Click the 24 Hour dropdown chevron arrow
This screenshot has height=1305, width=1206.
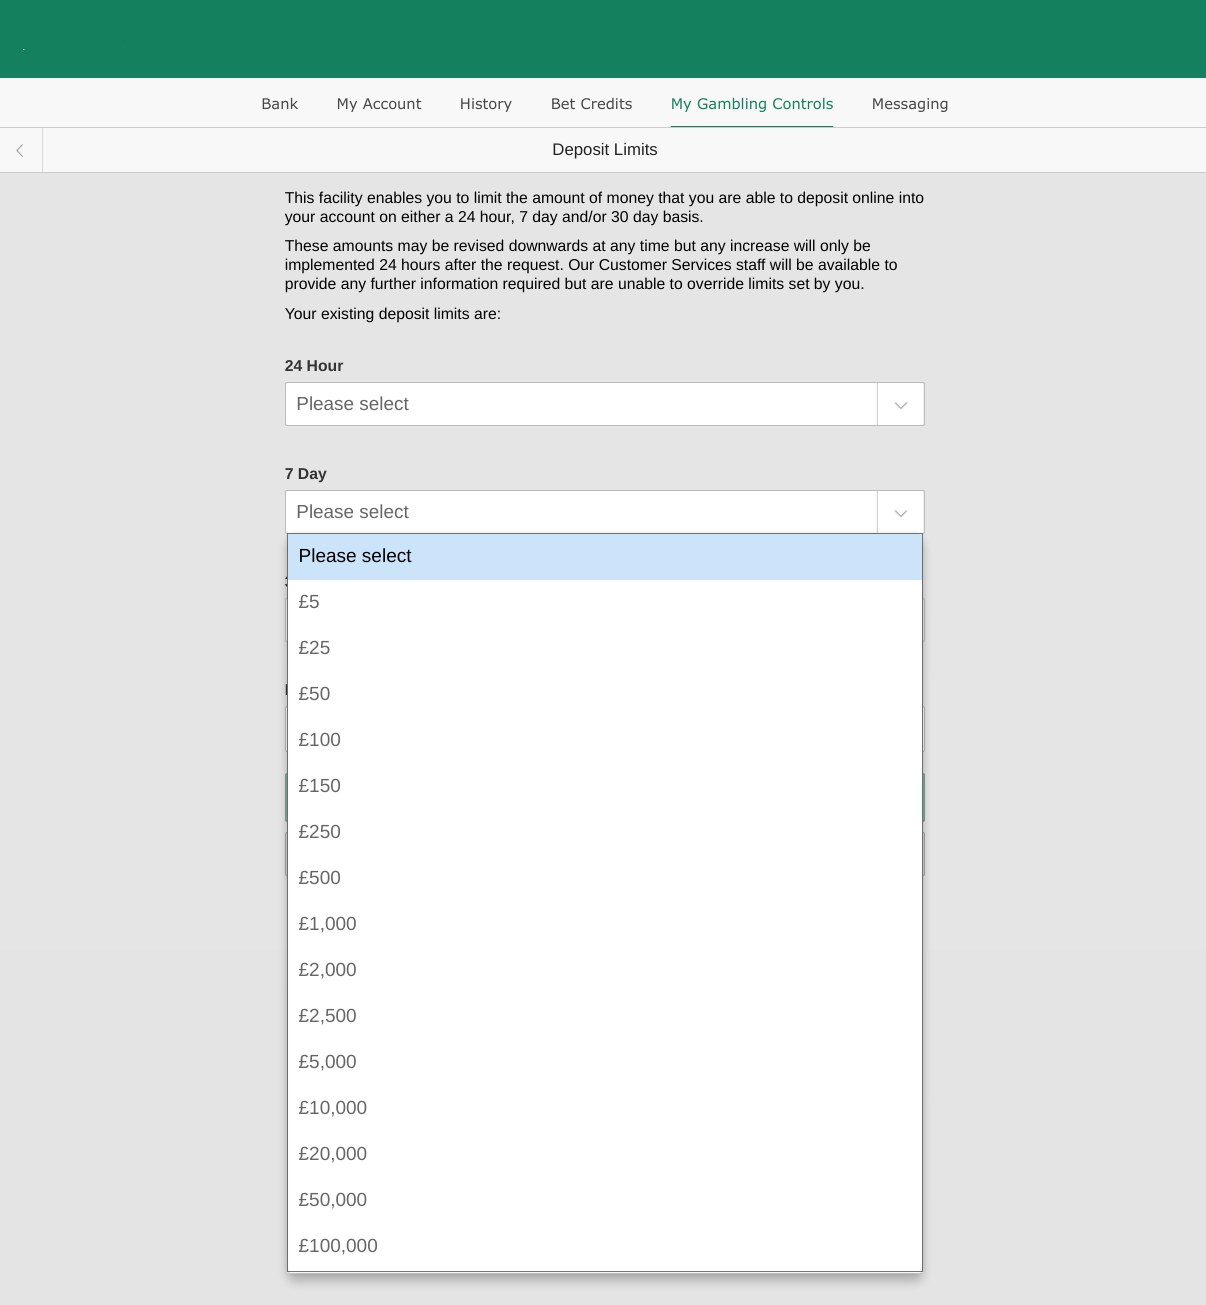[x=901, y=405]
